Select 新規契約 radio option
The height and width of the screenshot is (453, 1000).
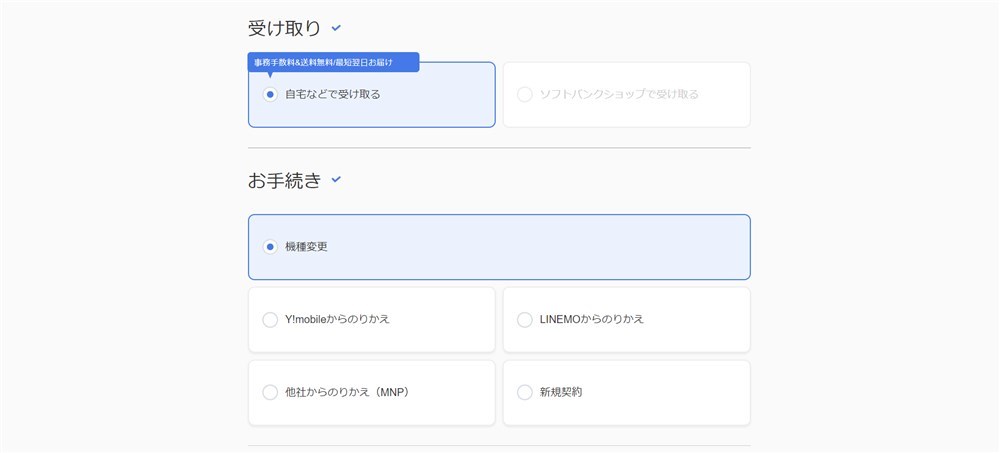[524, 392]
